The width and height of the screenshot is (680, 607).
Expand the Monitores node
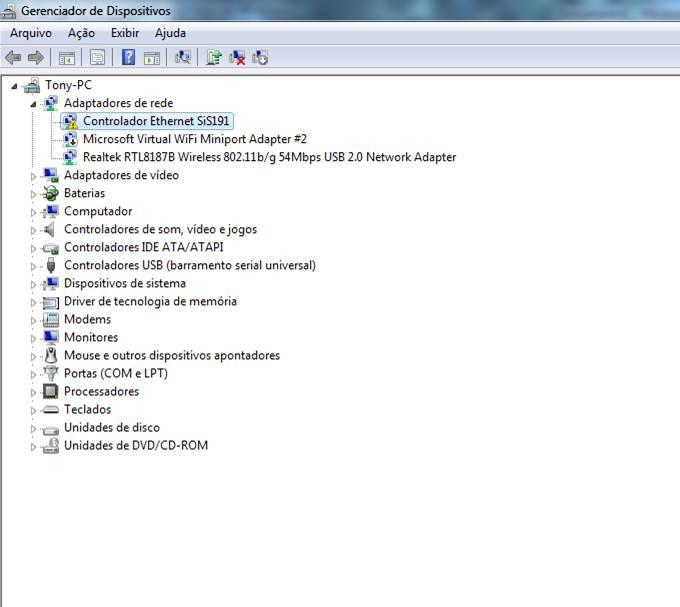coord(33,338)
